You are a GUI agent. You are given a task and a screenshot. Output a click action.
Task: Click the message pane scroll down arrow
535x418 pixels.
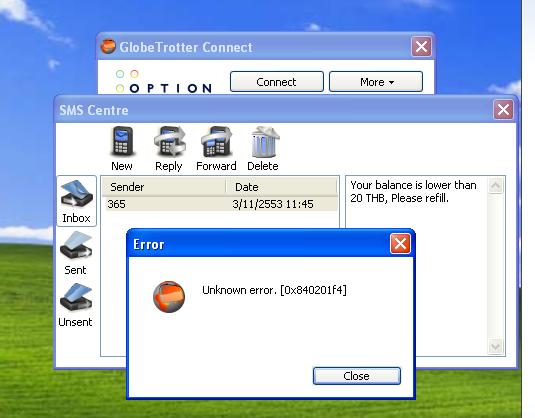tap(495, 347)
